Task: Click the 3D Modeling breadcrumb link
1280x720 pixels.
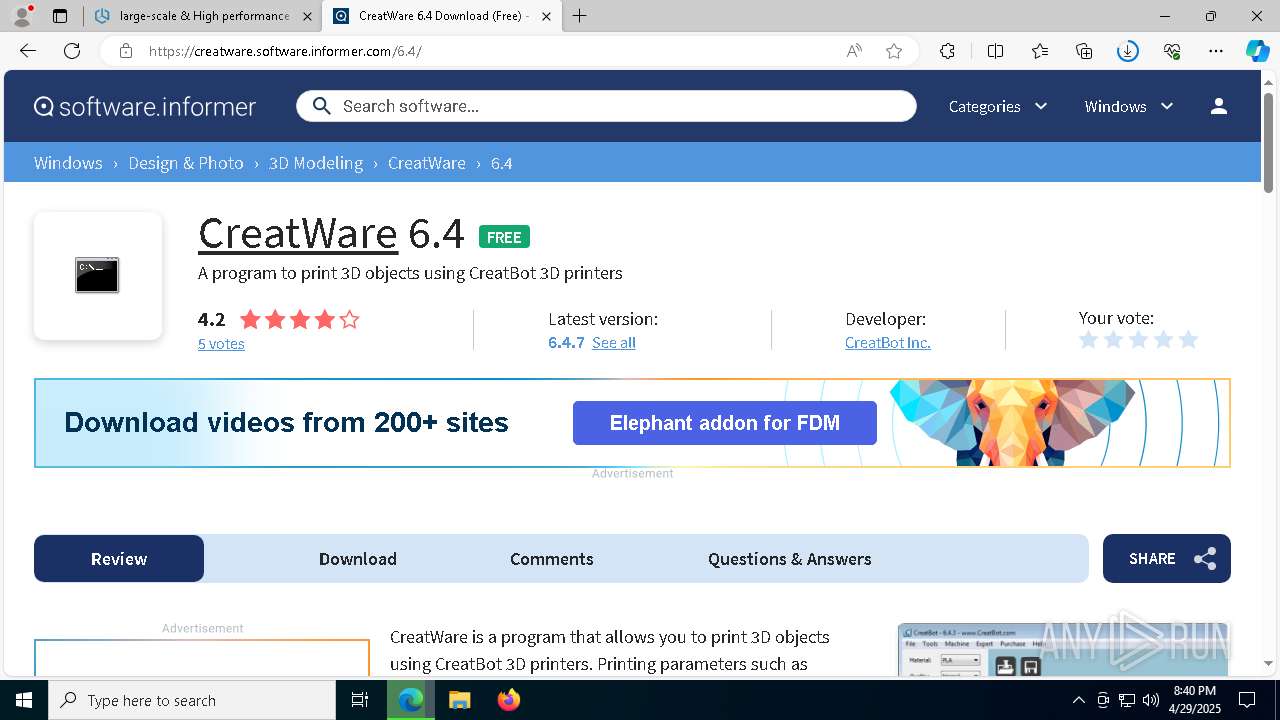Action: [316, 163]
